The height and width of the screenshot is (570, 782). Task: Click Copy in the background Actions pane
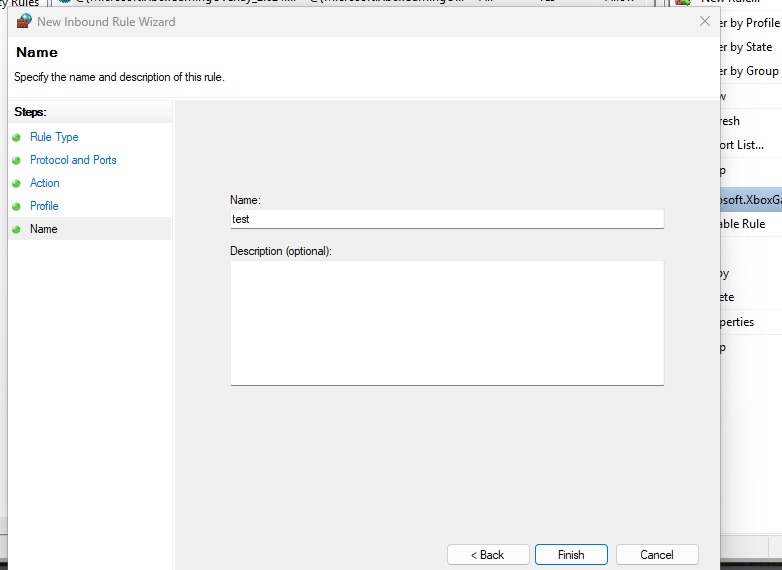coord(725,273)
